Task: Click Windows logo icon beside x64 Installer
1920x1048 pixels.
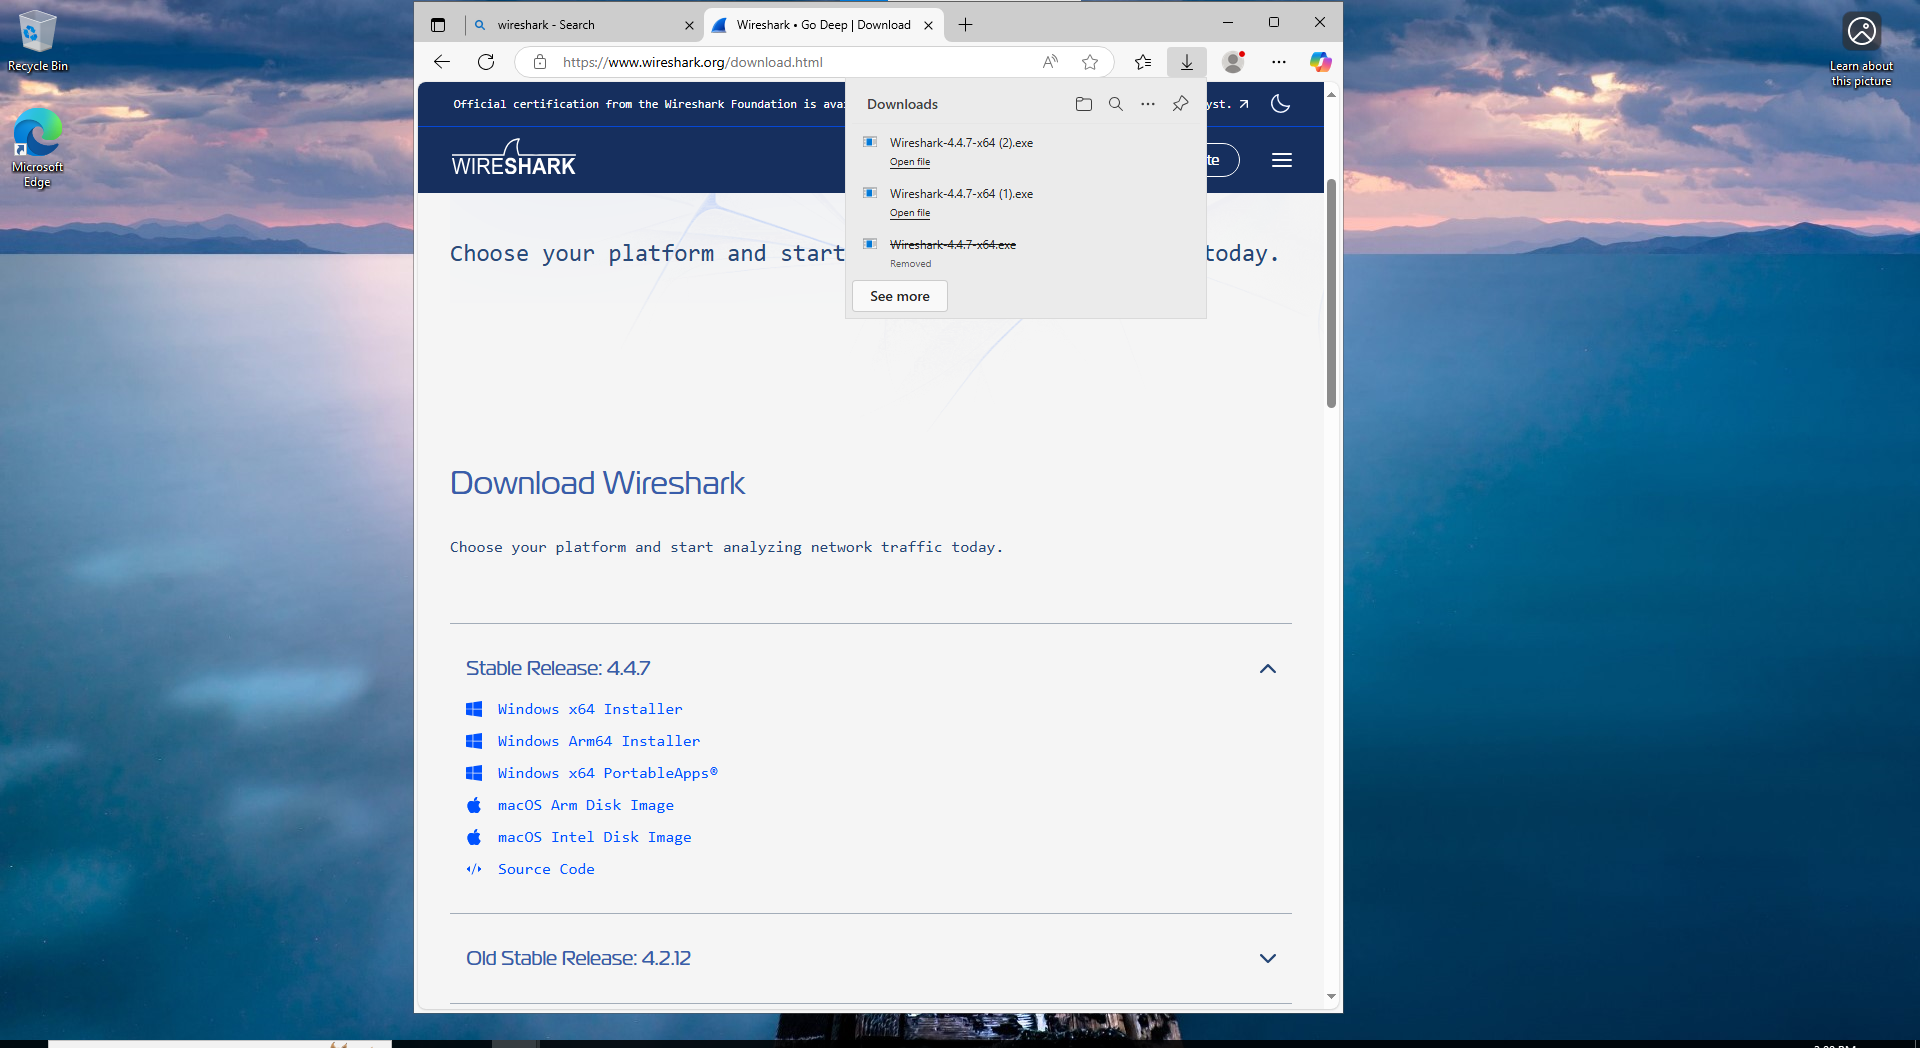Action: 474,709
